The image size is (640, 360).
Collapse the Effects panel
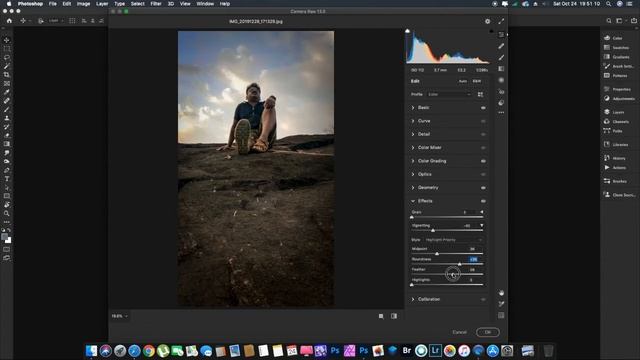(413, 201)
